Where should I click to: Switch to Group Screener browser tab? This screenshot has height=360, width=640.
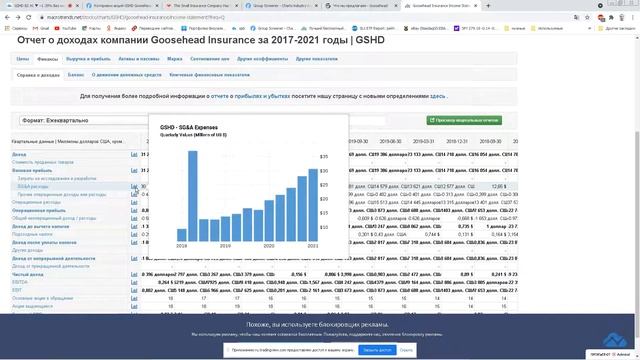(280, 6)
